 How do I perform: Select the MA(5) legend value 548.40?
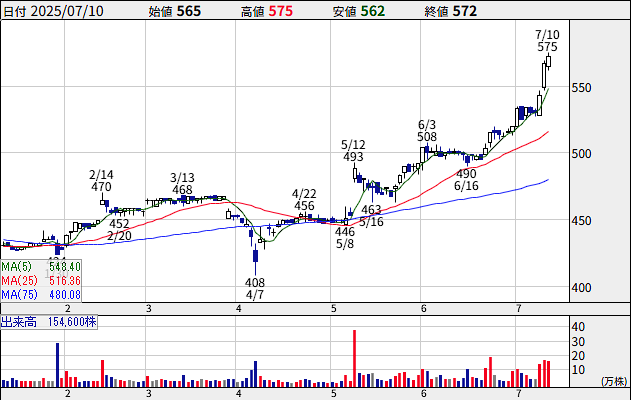click(65, 266)
